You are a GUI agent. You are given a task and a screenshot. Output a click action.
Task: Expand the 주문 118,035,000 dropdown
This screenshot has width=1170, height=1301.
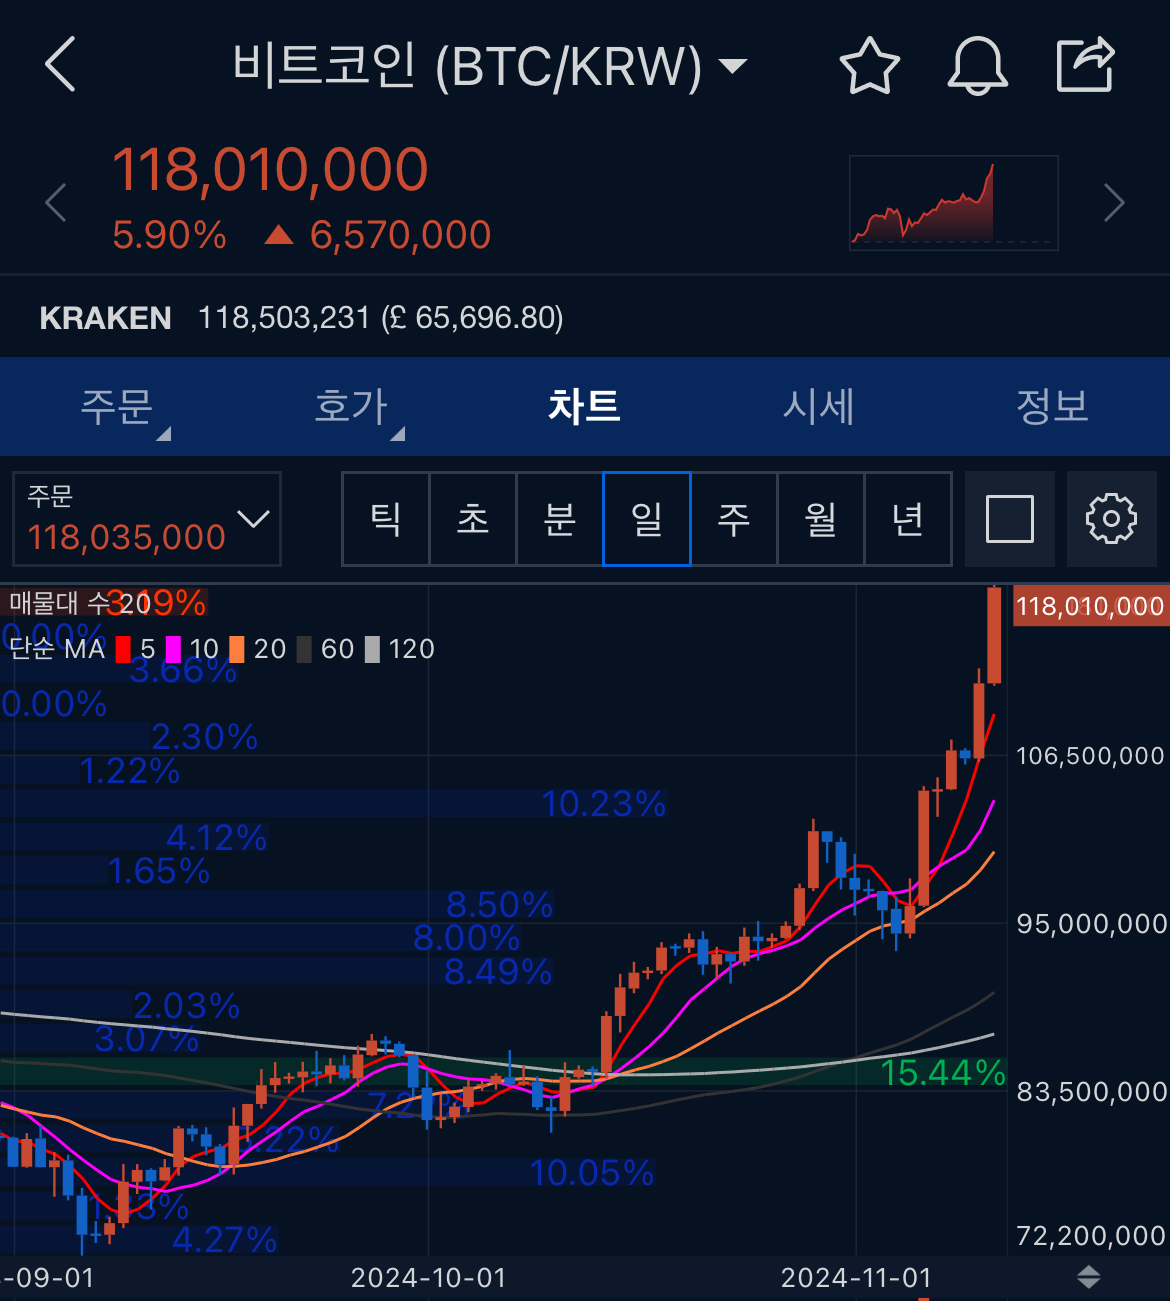[x=147, y=519]
